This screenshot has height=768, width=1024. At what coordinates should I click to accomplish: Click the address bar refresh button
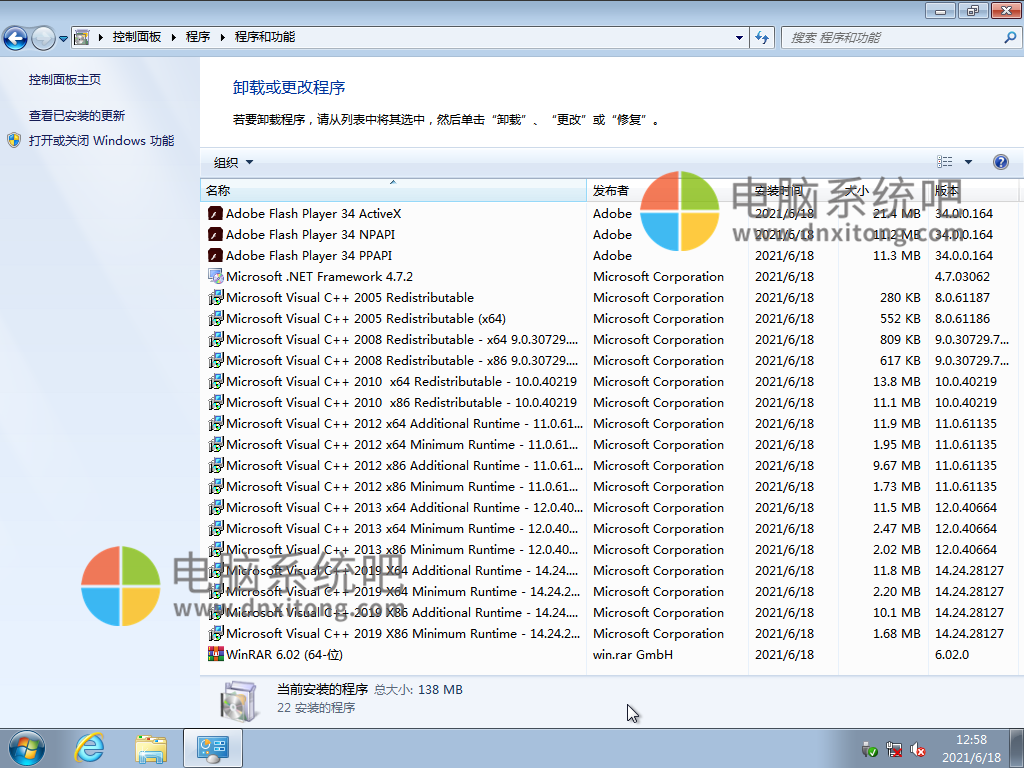[x=762, y=37]
